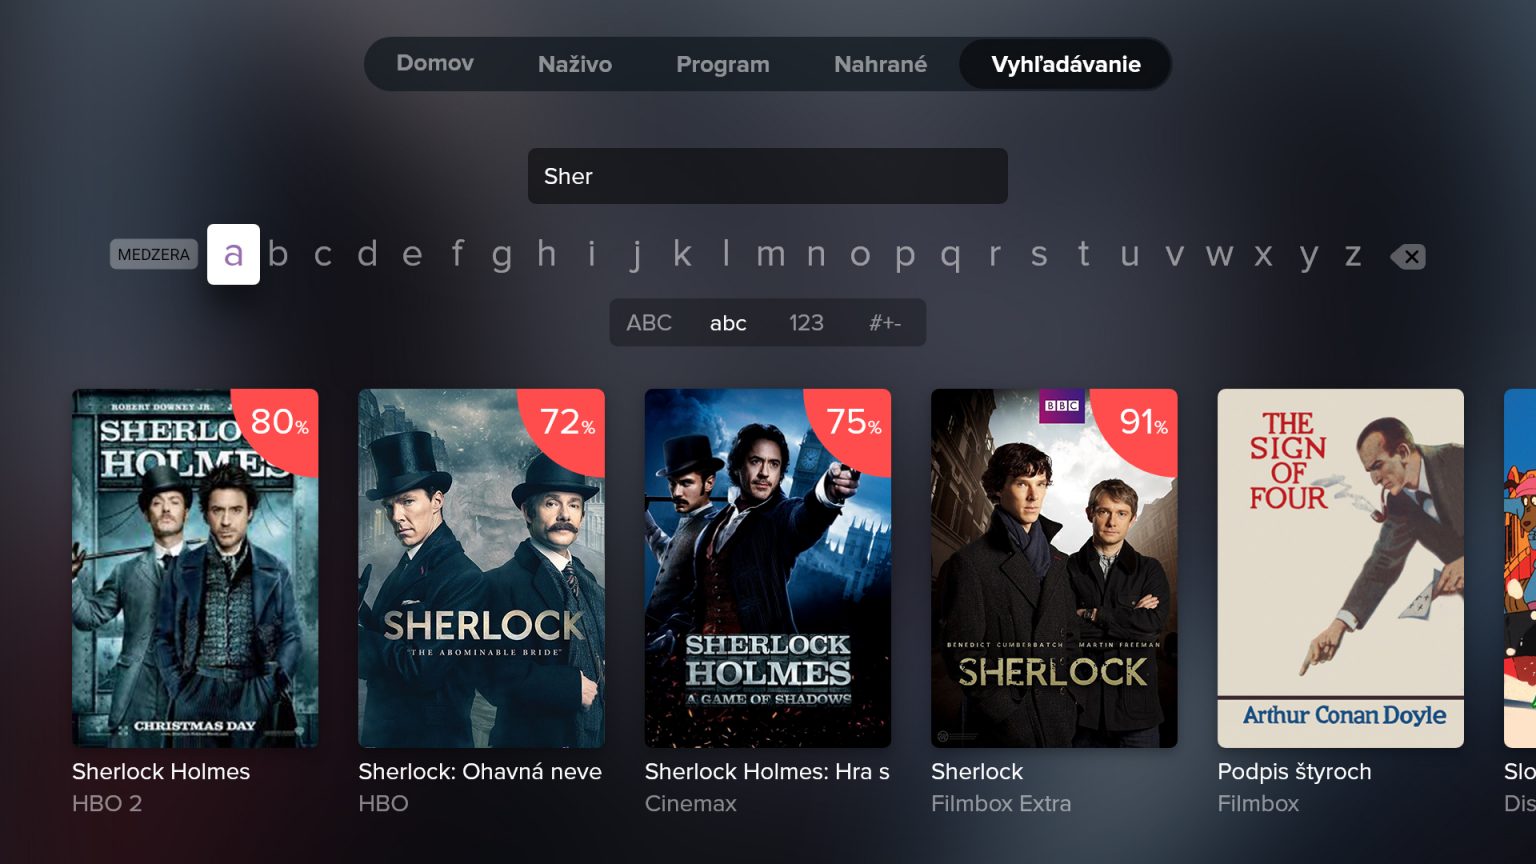Open Podpis štyroch Sign of Four poster
Screen dimensions: 1536x864
(1340, 568)
